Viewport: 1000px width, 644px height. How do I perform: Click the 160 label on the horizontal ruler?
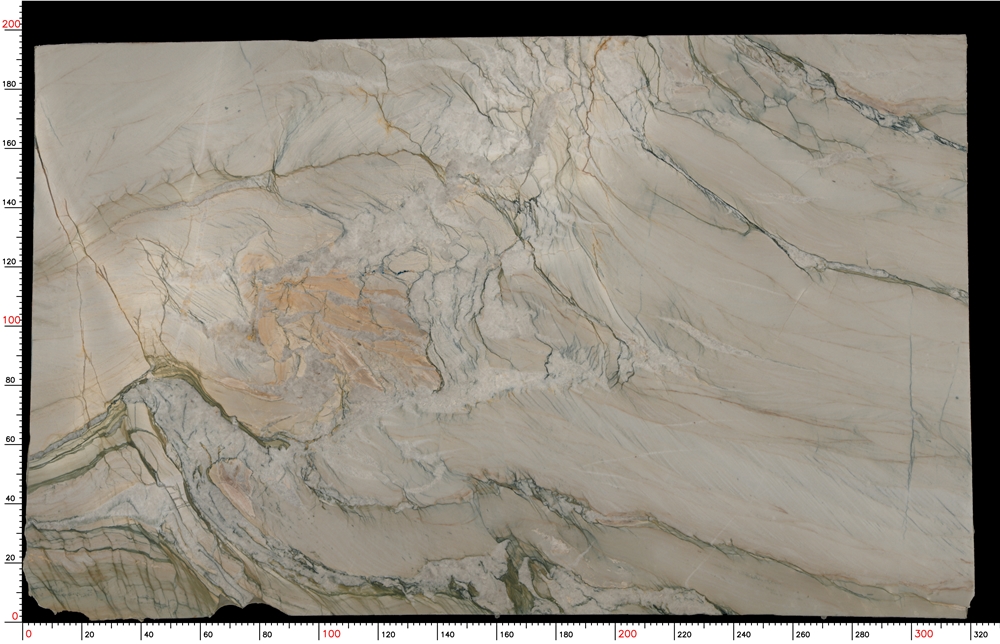[x=509, y=634]
